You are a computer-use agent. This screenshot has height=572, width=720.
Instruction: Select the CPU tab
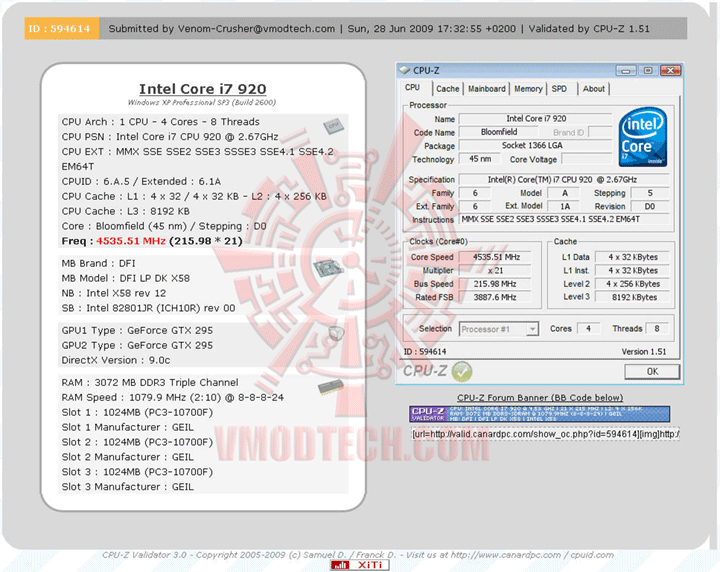(412, 87)
